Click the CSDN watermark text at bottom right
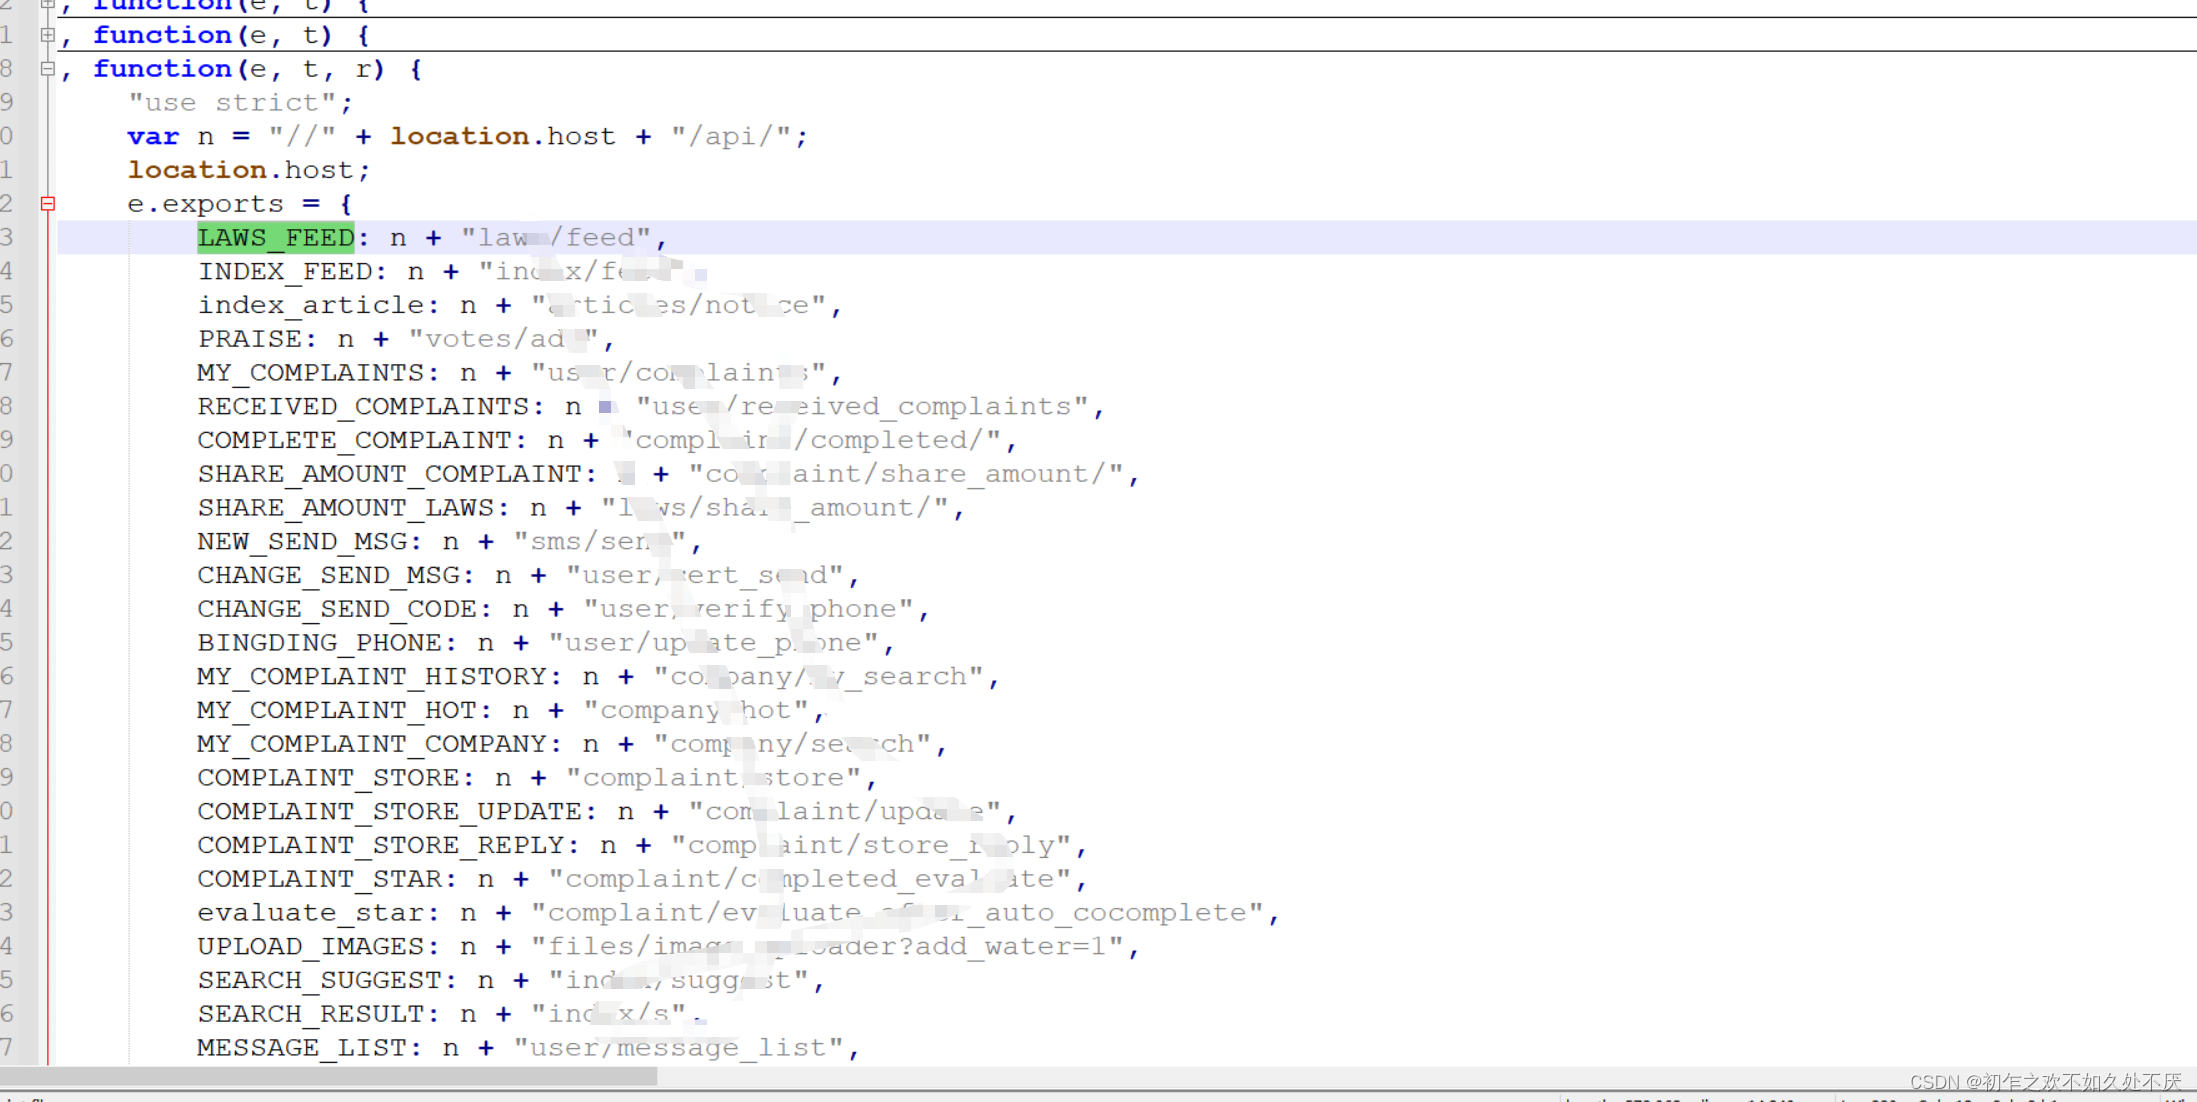 (x=2044, y=1081)
